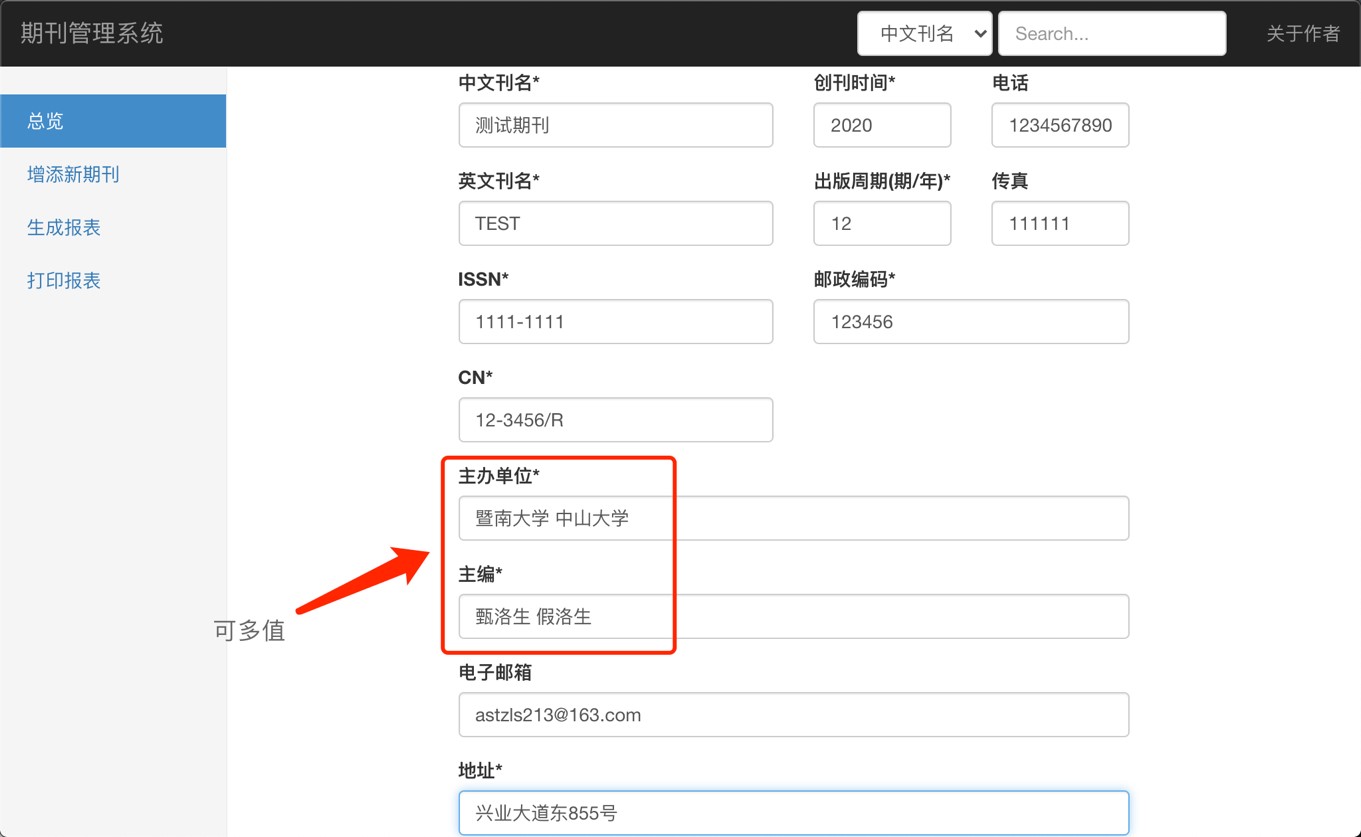Click the 主办单位 field with 暨南大学 中山大学
Image resolution: width=1361 pixels, height=837 pixels.
coord(794,518)
